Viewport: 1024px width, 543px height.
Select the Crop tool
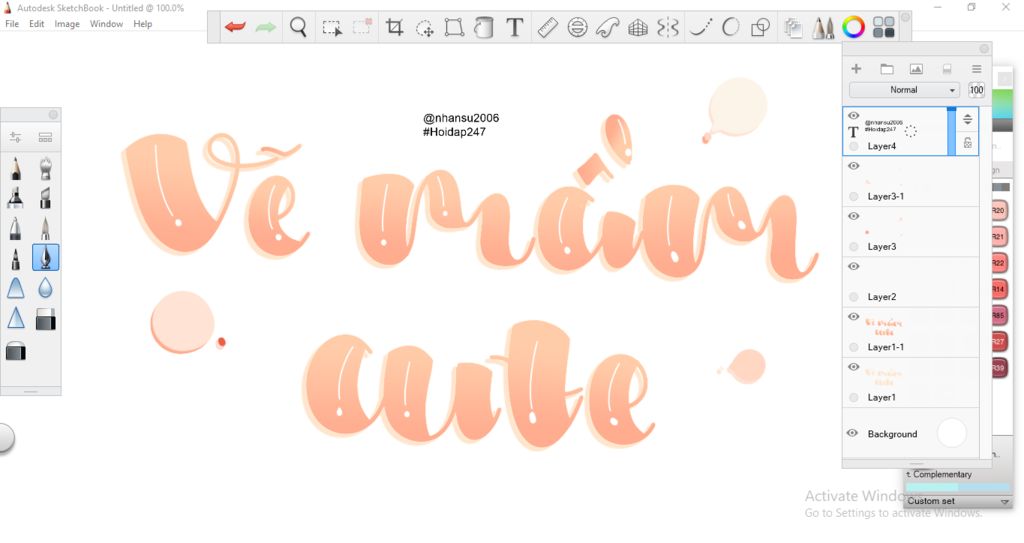(394, 27)
